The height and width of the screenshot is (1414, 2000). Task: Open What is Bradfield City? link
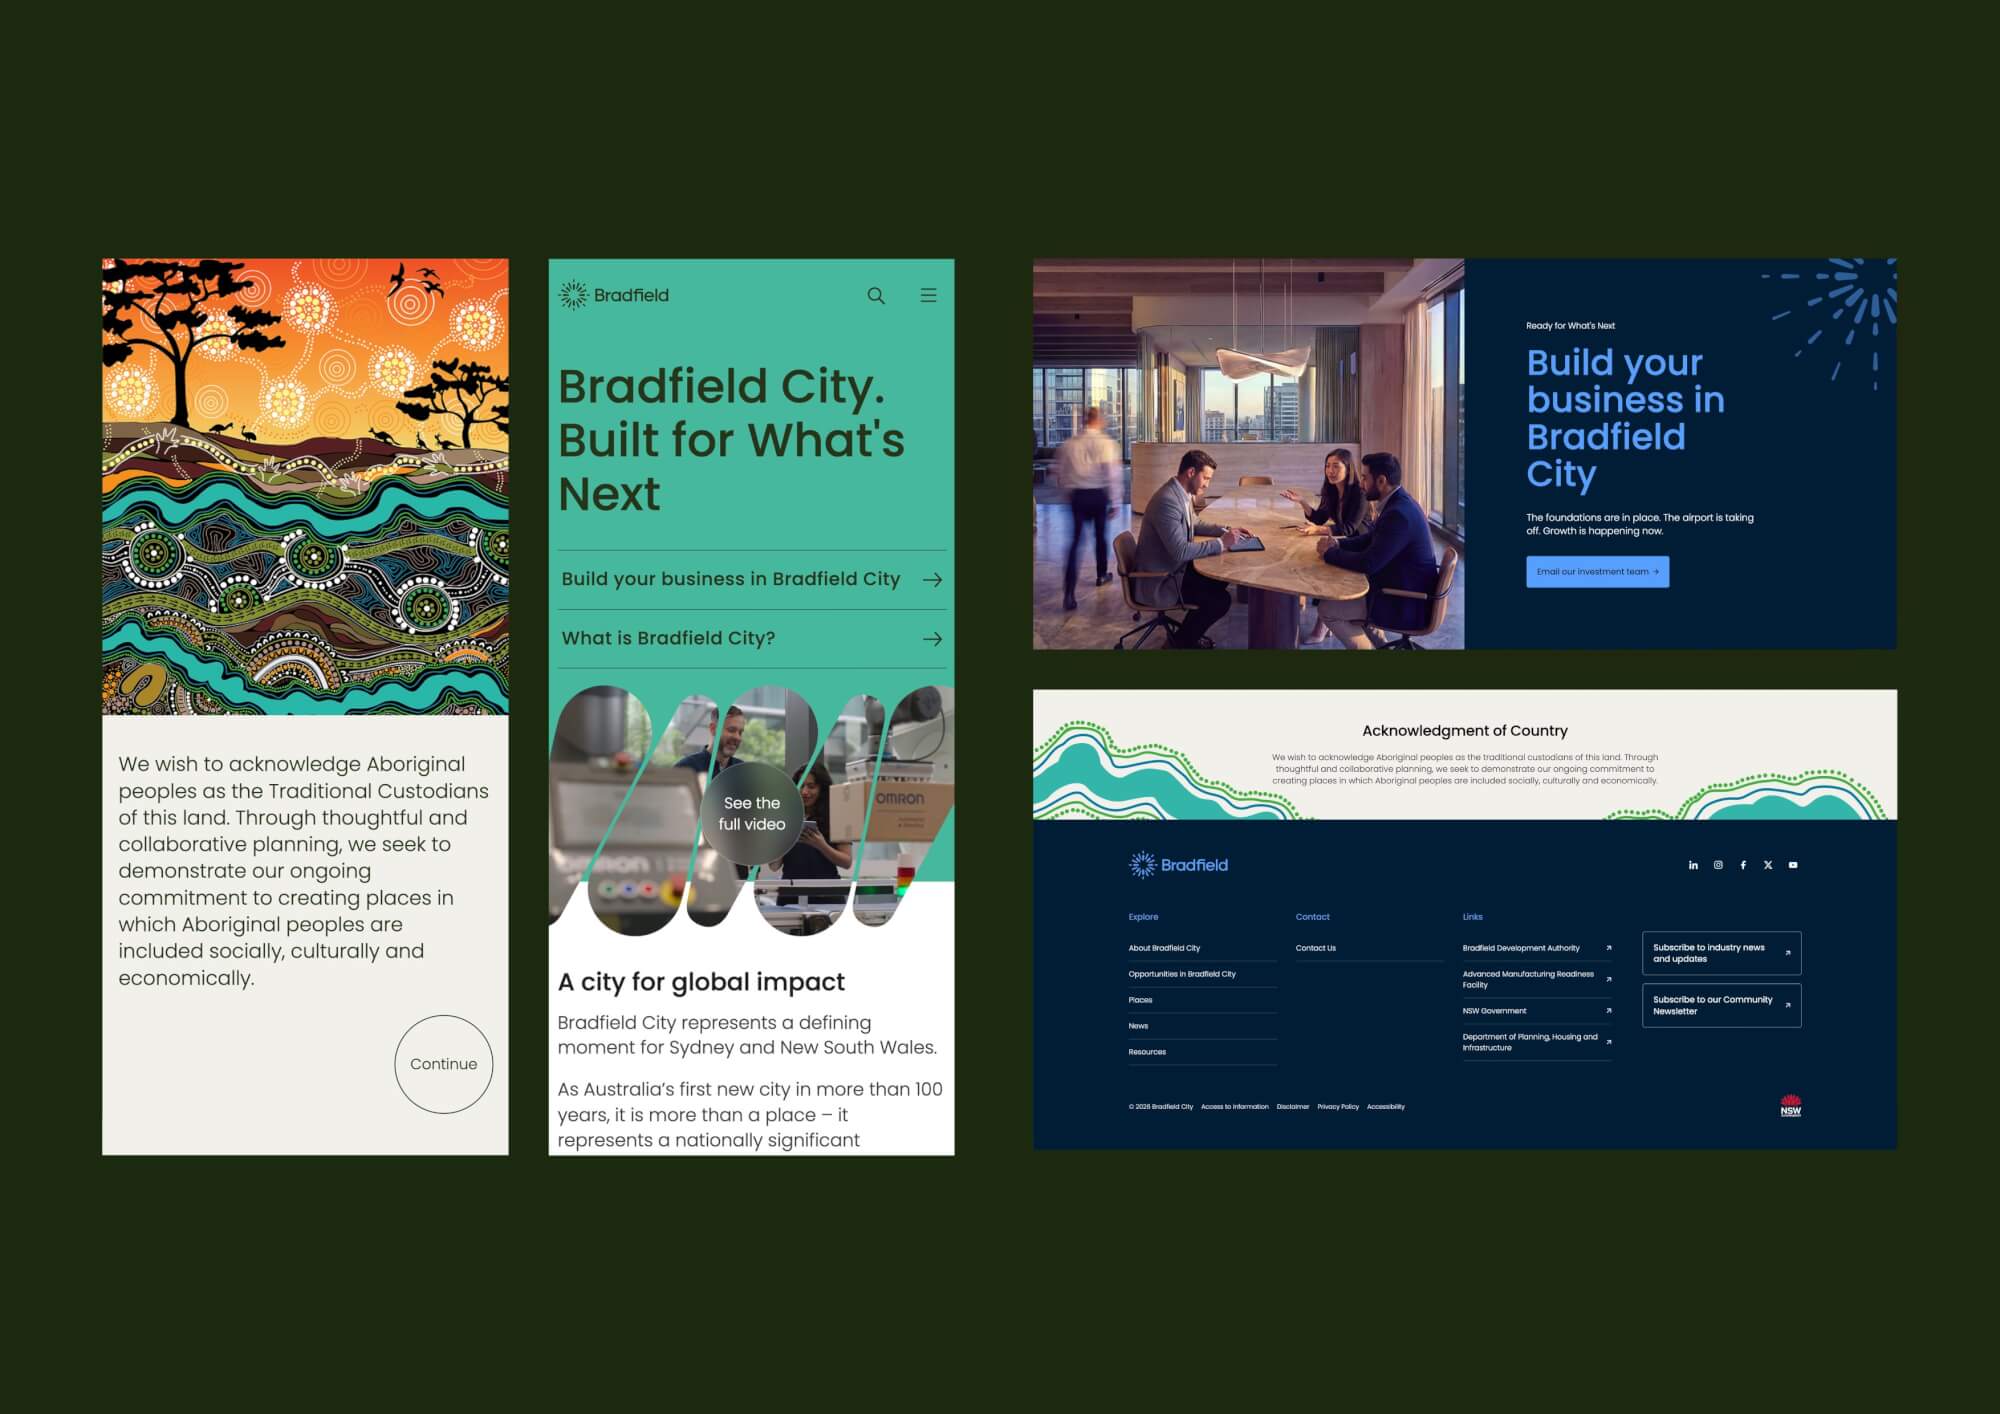751,638
